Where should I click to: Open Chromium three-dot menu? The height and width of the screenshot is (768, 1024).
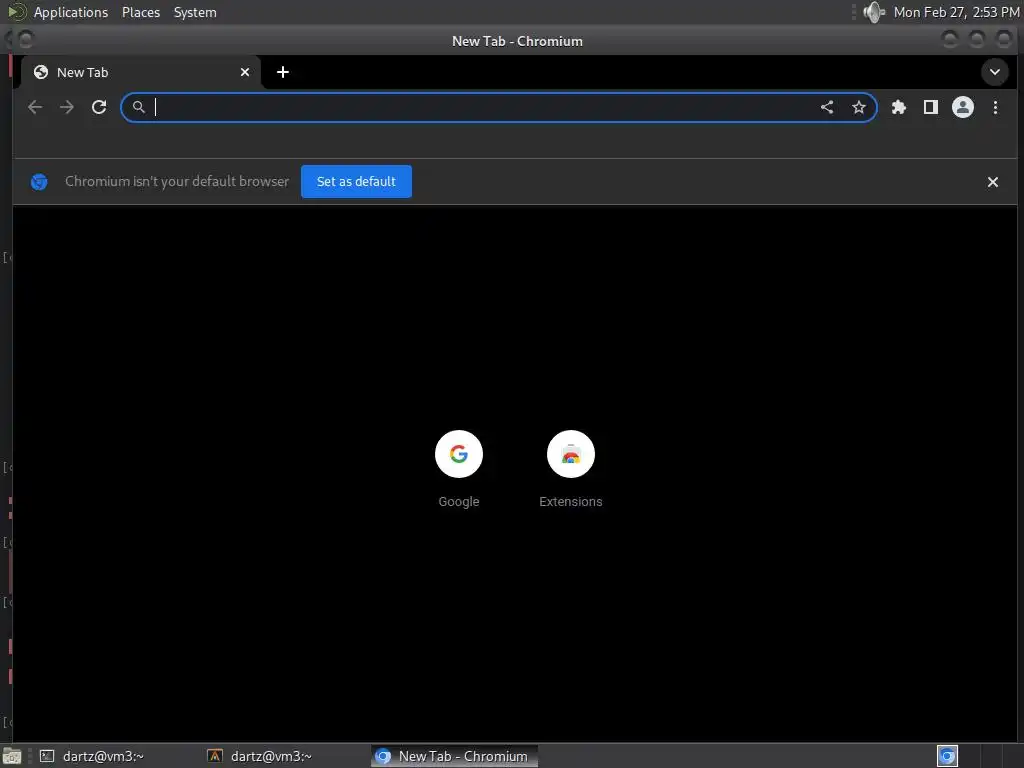(x=995, y=107)
